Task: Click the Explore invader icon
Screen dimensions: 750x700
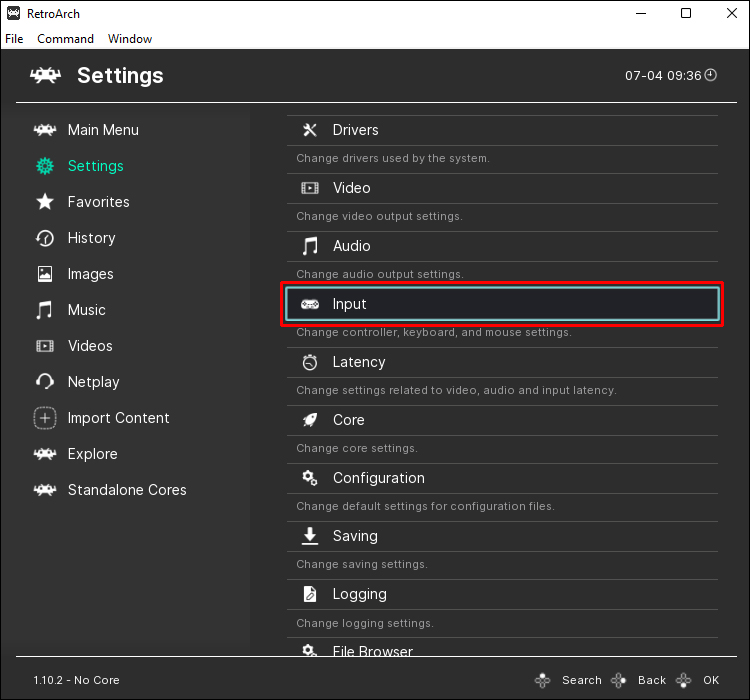Action: [x=45, y=454]
